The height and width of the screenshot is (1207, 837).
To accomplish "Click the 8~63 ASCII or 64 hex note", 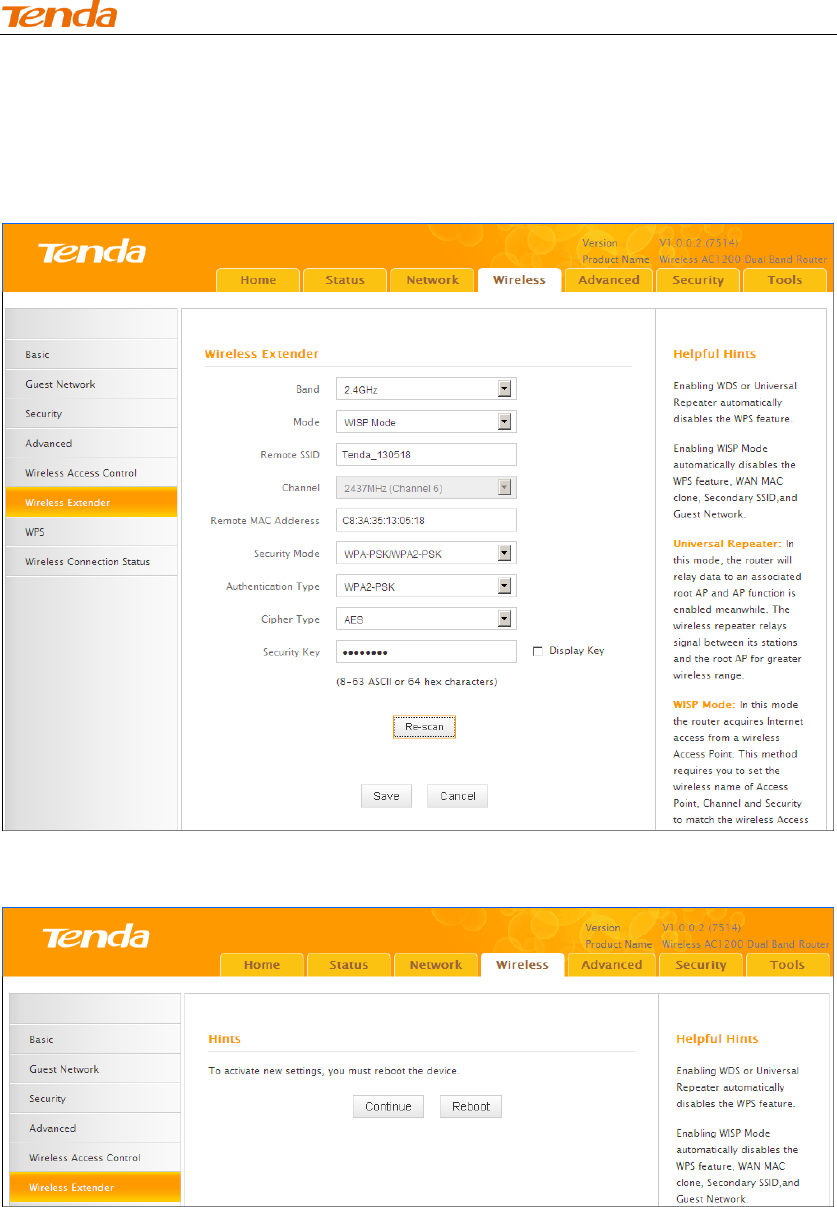I will click(416, 682).
